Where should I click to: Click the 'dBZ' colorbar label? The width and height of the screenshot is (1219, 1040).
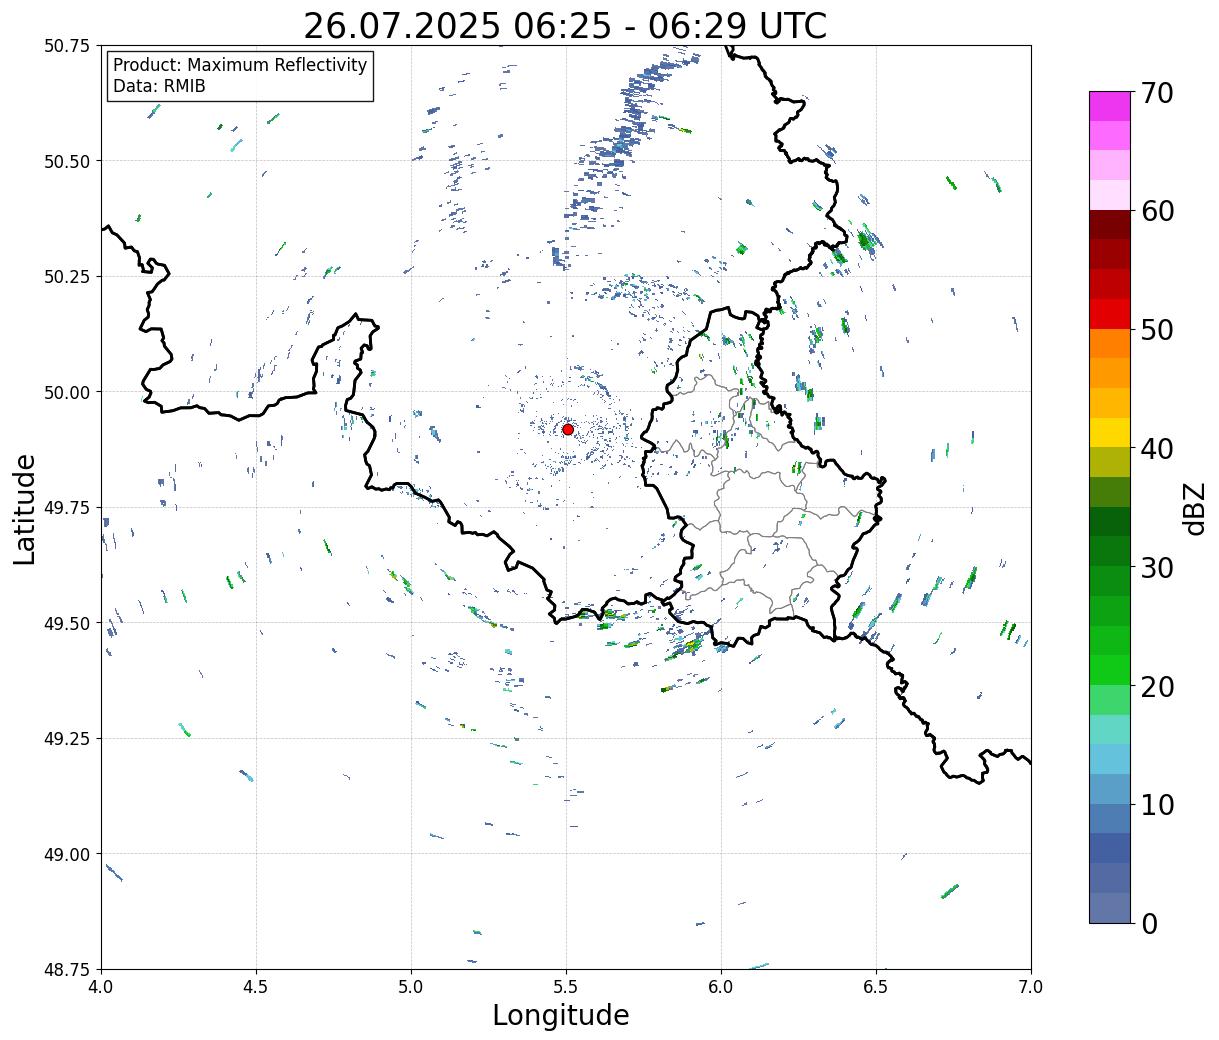pos(1194,507)
